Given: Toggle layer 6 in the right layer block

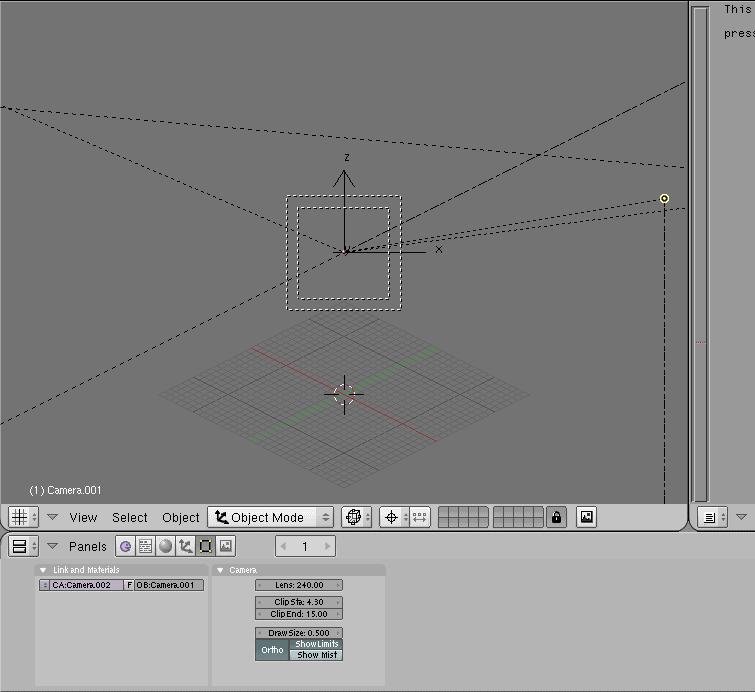Looking at the screenshot, I should pos(498,512).
